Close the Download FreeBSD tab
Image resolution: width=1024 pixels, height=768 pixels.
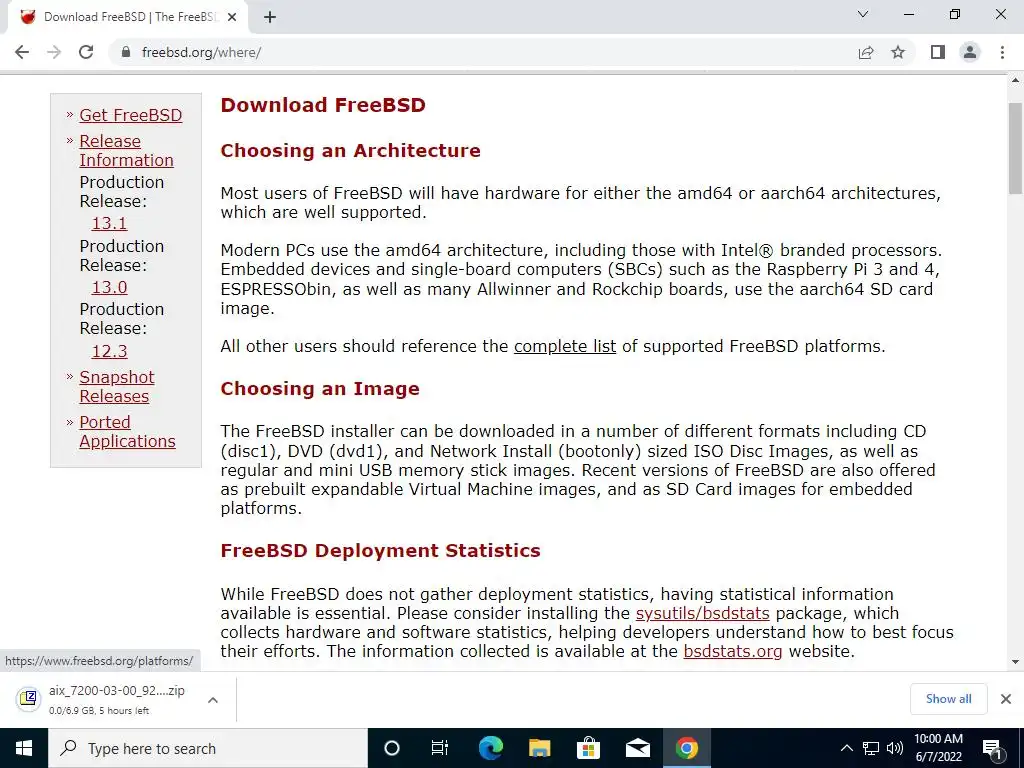click(232, 17)
